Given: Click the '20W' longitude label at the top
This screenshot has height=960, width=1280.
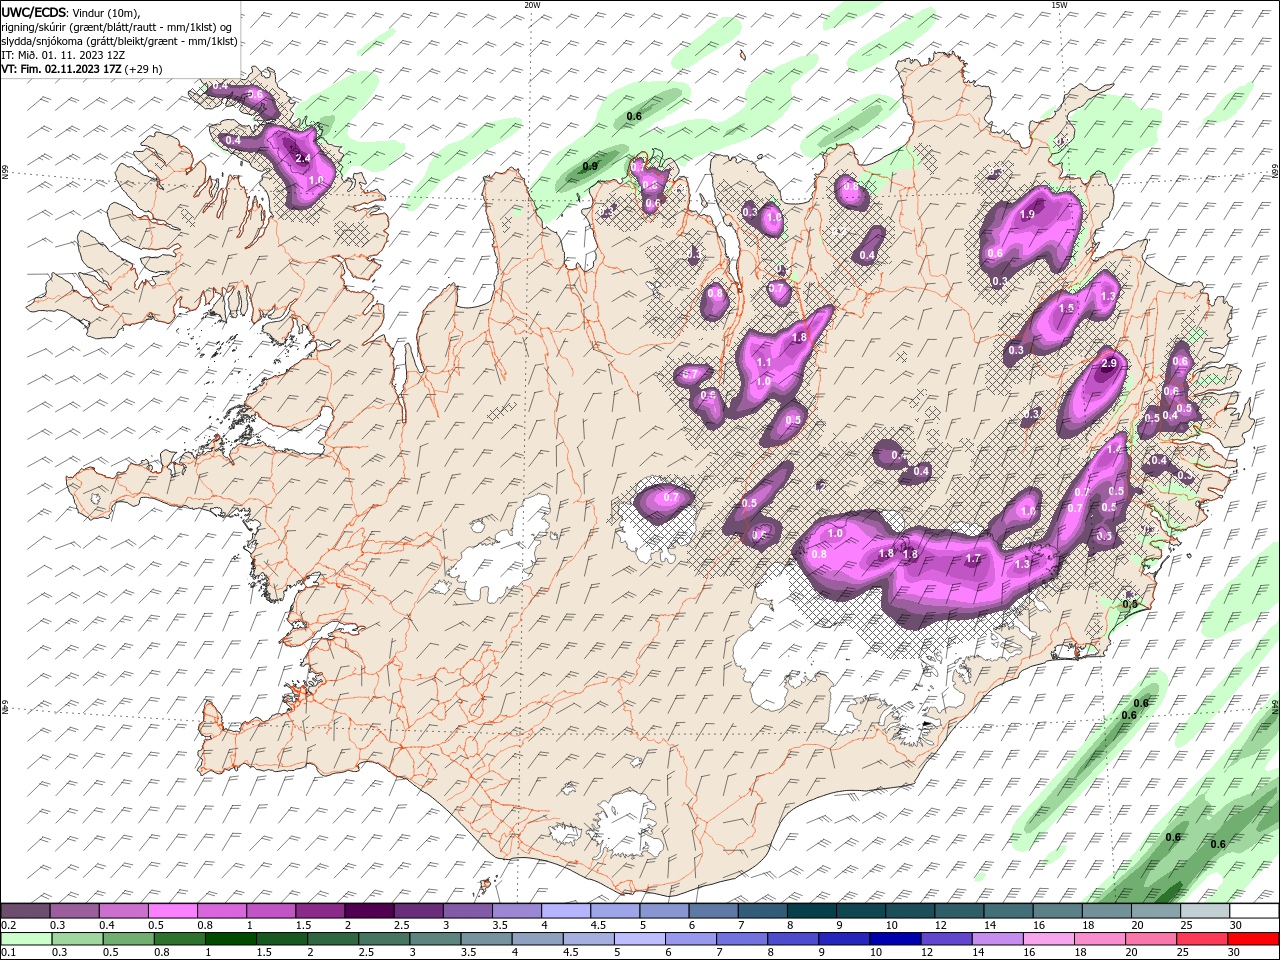Looking at the screenshot, I should [x=532, y=5].
